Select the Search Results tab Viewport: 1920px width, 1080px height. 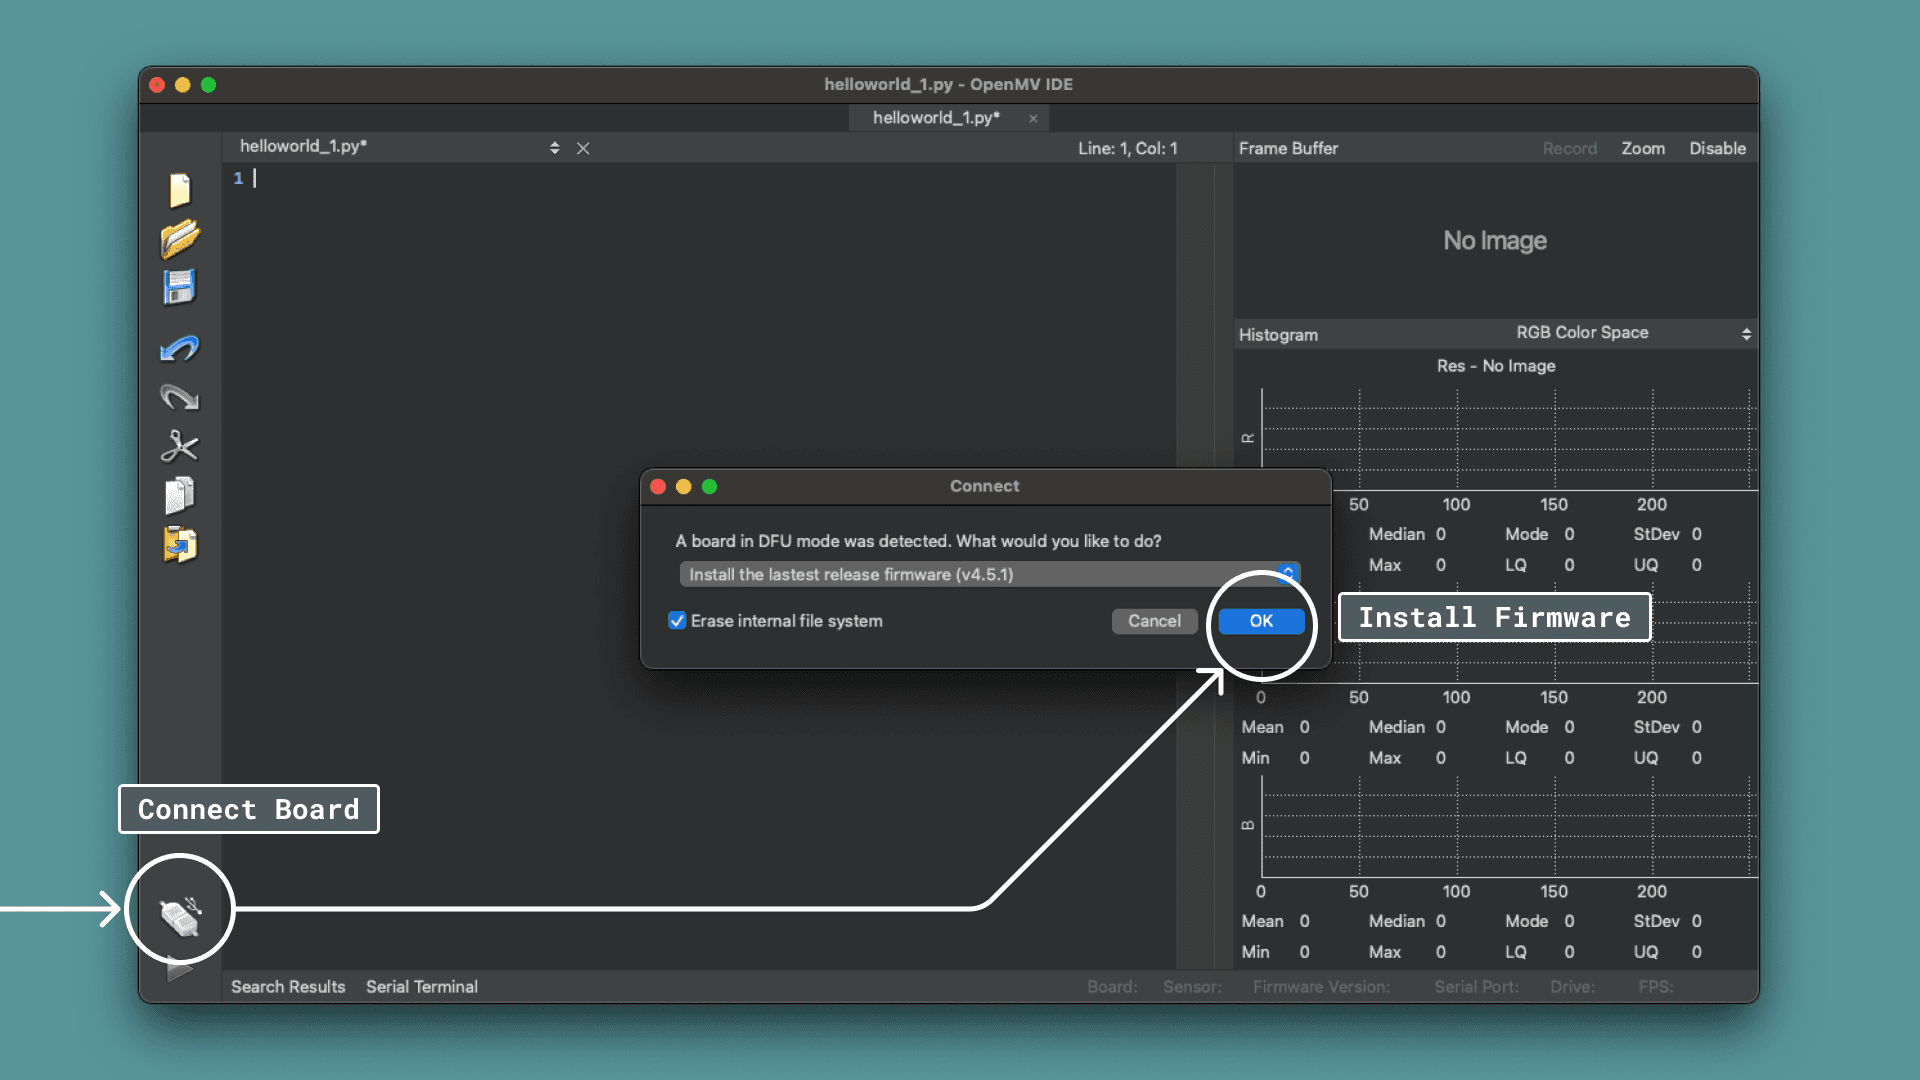tap(287, 987)
